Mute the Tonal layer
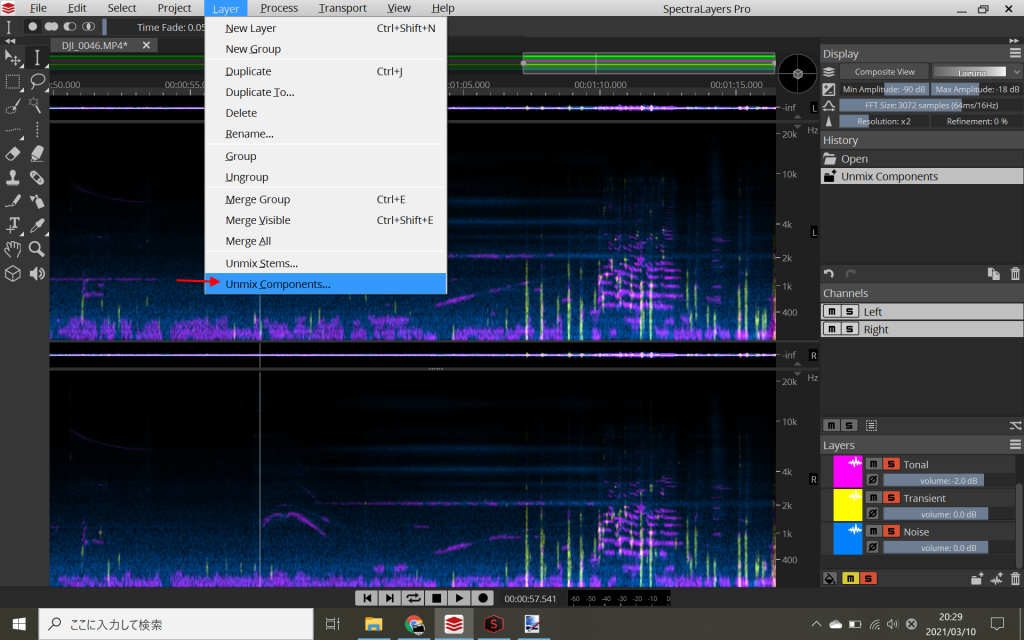Image resolution: width=1024 pixels, height=640 pixels. tap(873, 464)
